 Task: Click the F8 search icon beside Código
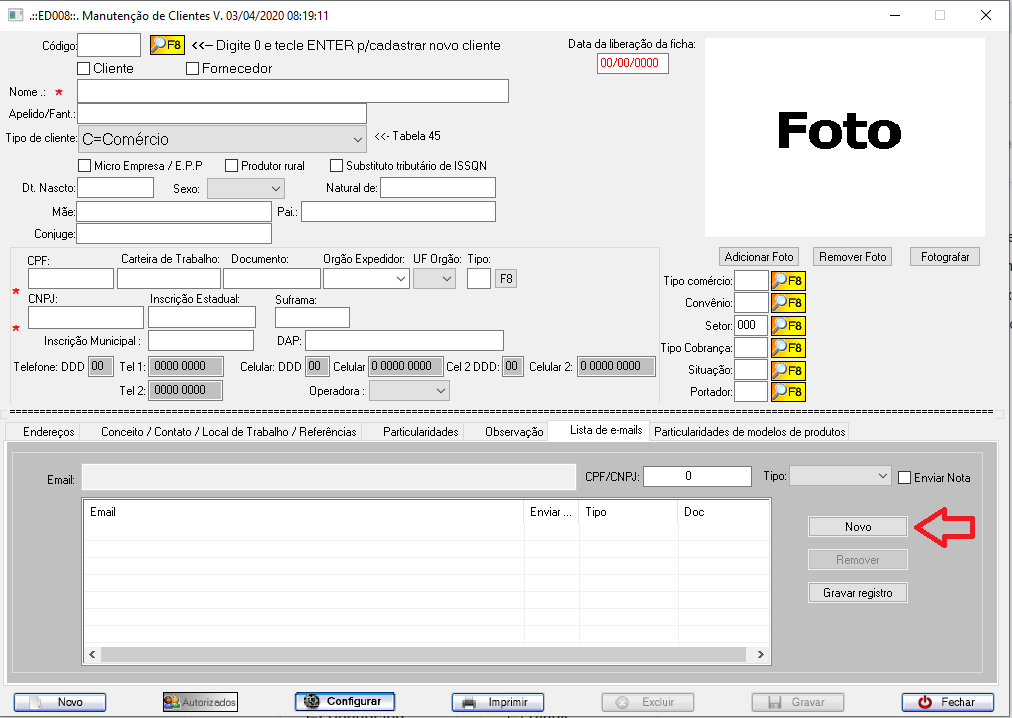(166, 45)
